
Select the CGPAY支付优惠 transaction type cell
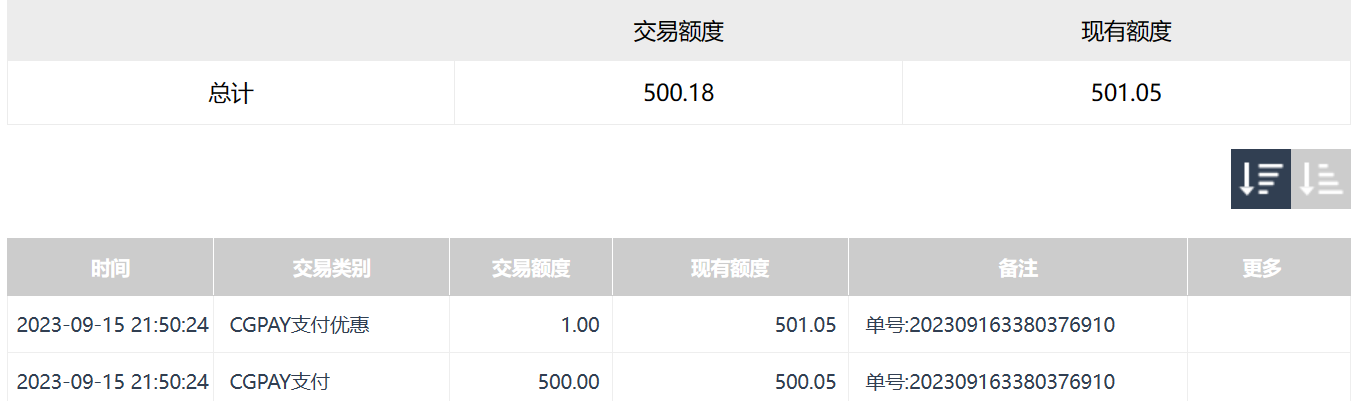click(x=300, y=325)
